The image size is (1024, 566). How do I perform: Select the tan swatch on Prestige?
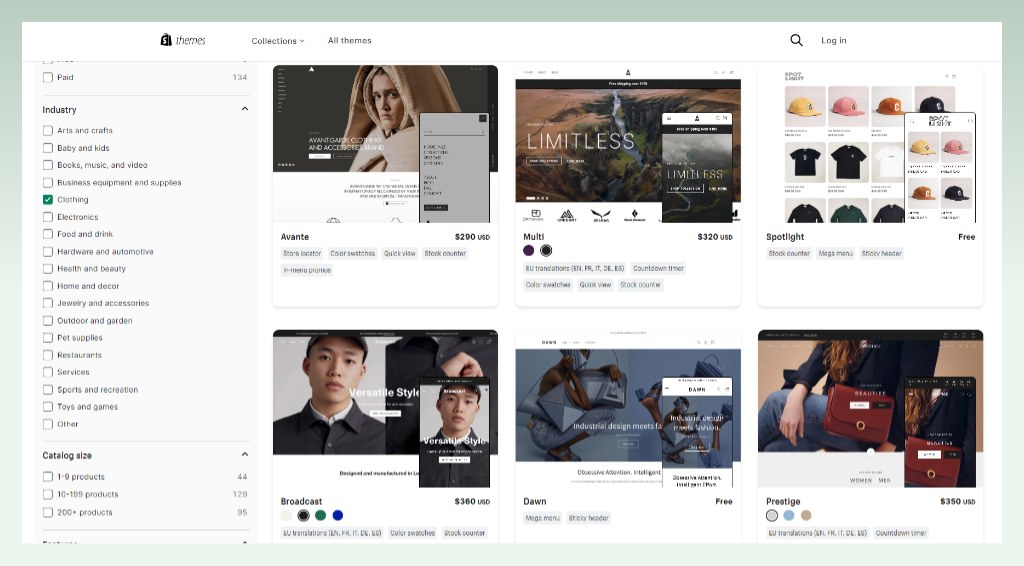pos(806,516)
